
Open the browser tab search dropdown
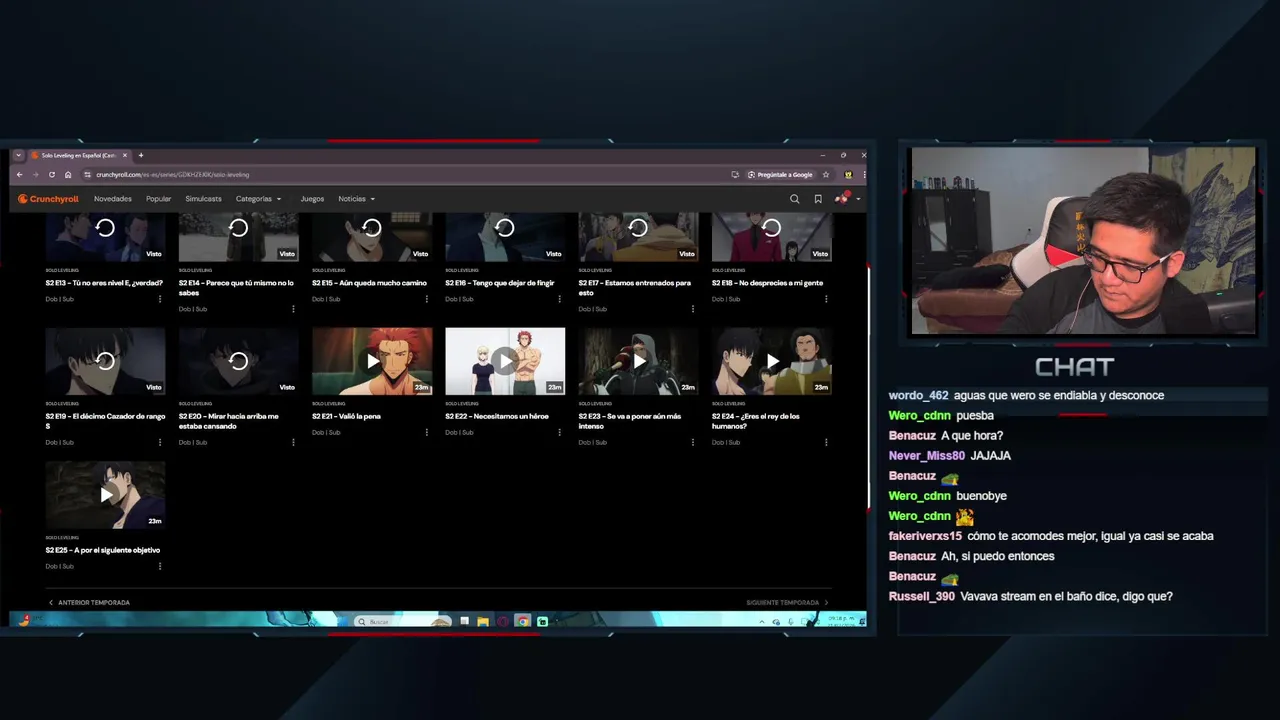pos(18,155)
